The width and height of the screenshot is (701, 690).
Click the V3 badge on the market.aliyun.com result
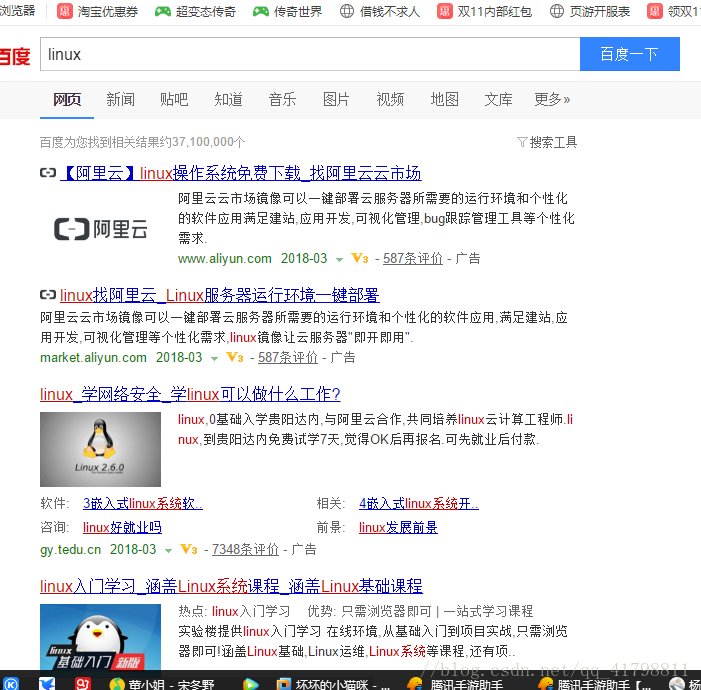pos(235,358)
